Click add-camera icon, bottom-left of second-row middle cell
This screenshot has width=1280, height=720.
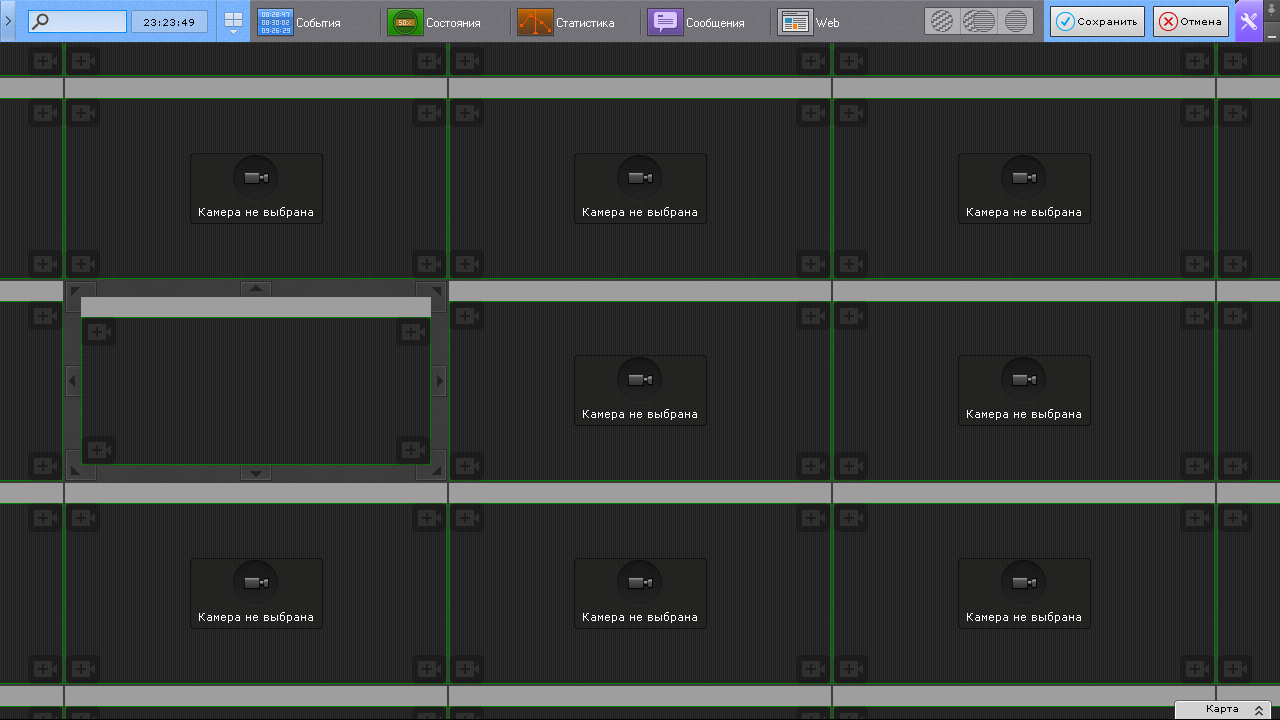pos(467,466)
